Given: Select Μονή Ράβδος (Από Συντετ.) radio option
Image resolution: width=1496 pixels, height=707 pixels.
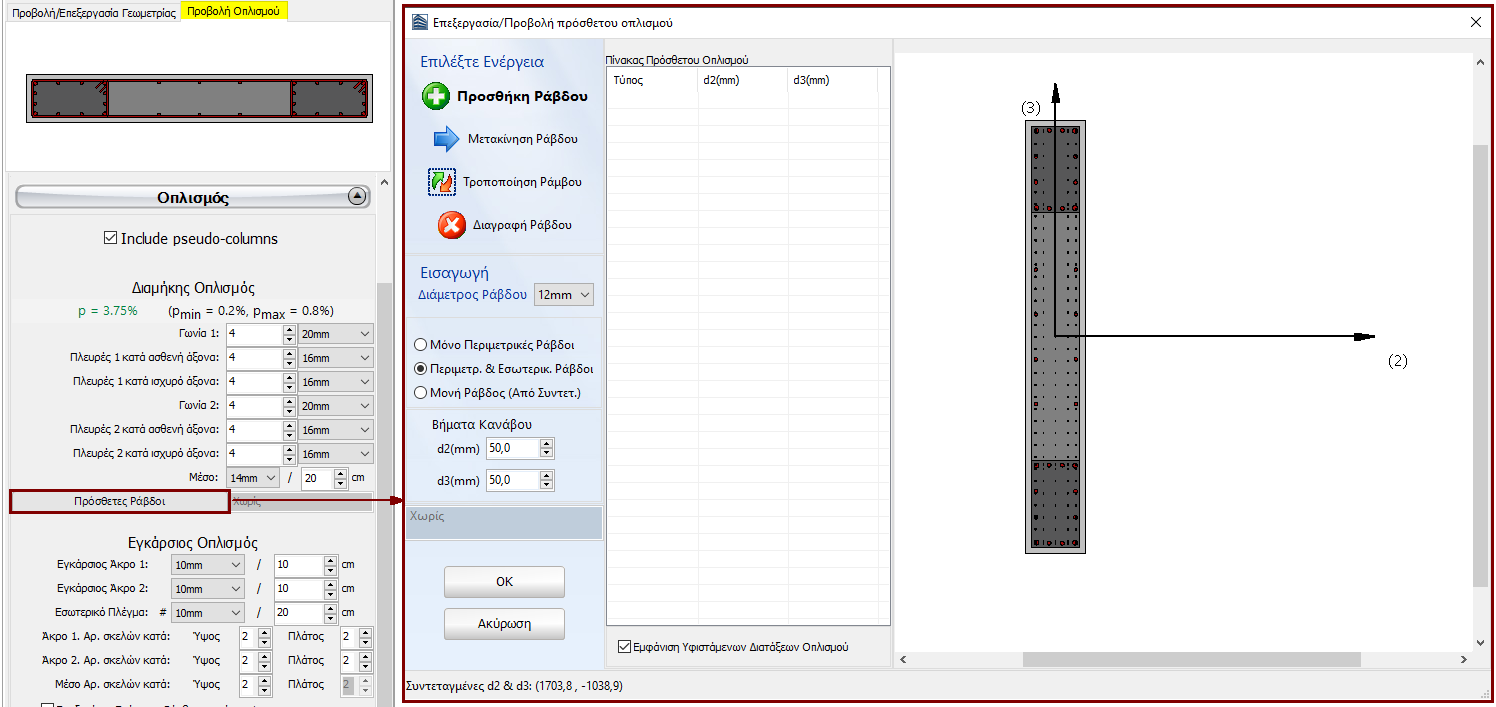Looking at the screenshot, I should coord(421,392).
